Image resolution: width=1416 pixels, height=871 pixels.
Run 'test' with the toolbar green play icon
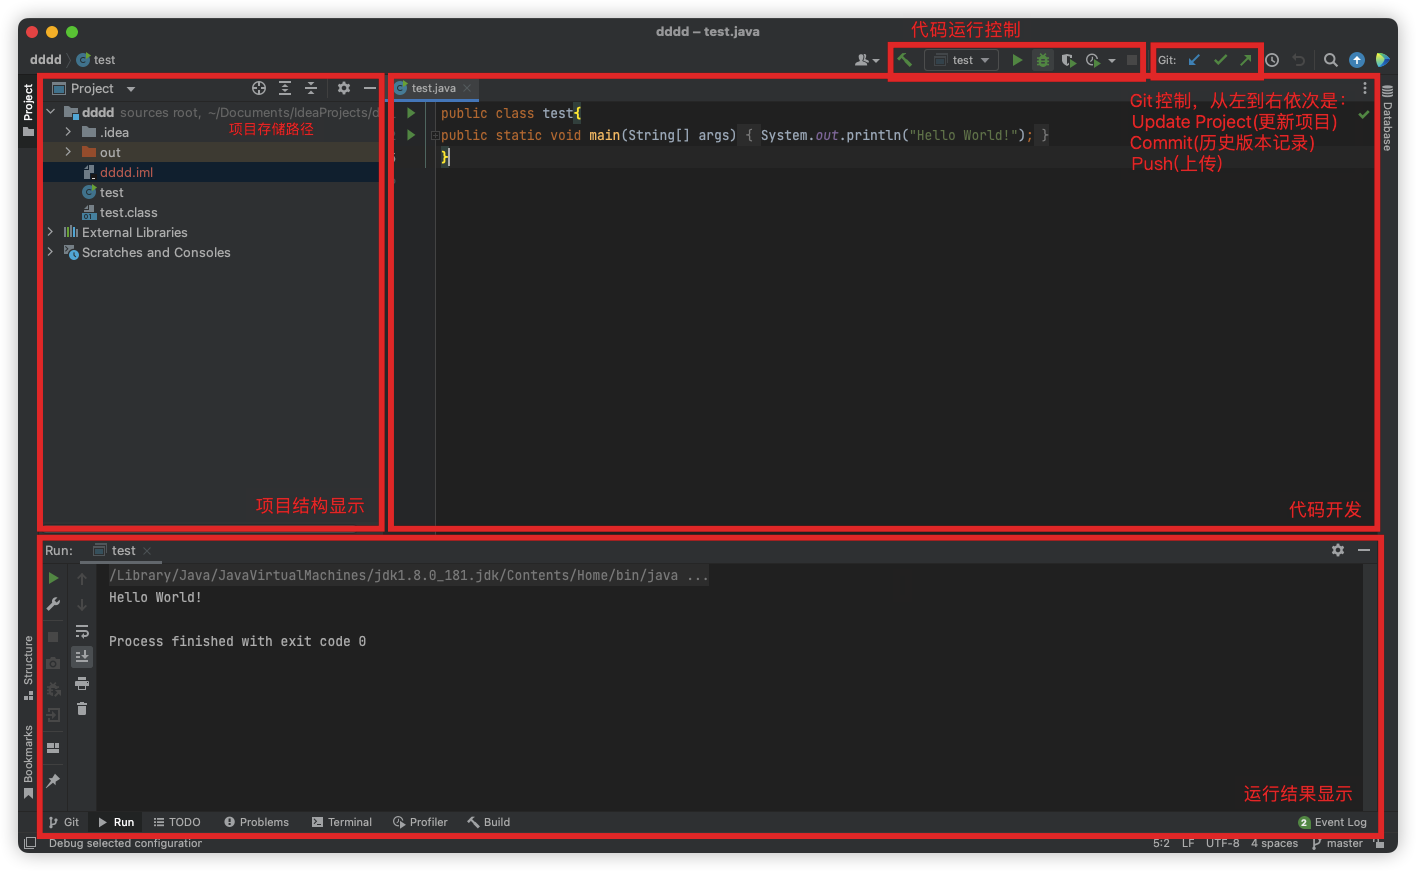(x=1017, y=60)
